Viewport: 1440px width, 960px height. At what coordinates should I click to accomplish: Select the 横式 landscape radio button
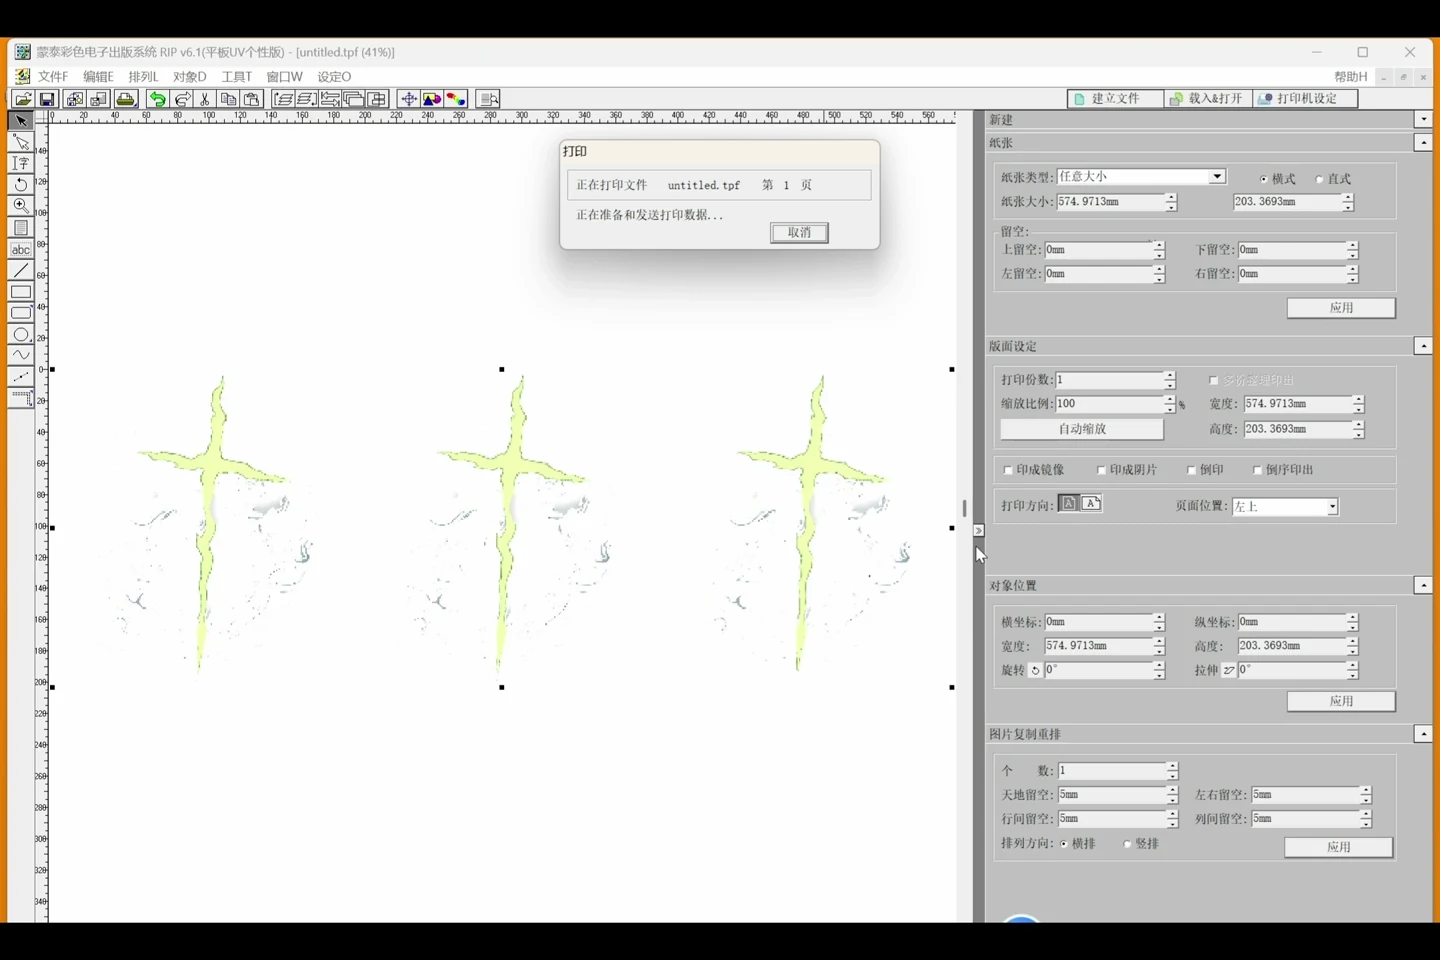click(x=1264, y=179)
